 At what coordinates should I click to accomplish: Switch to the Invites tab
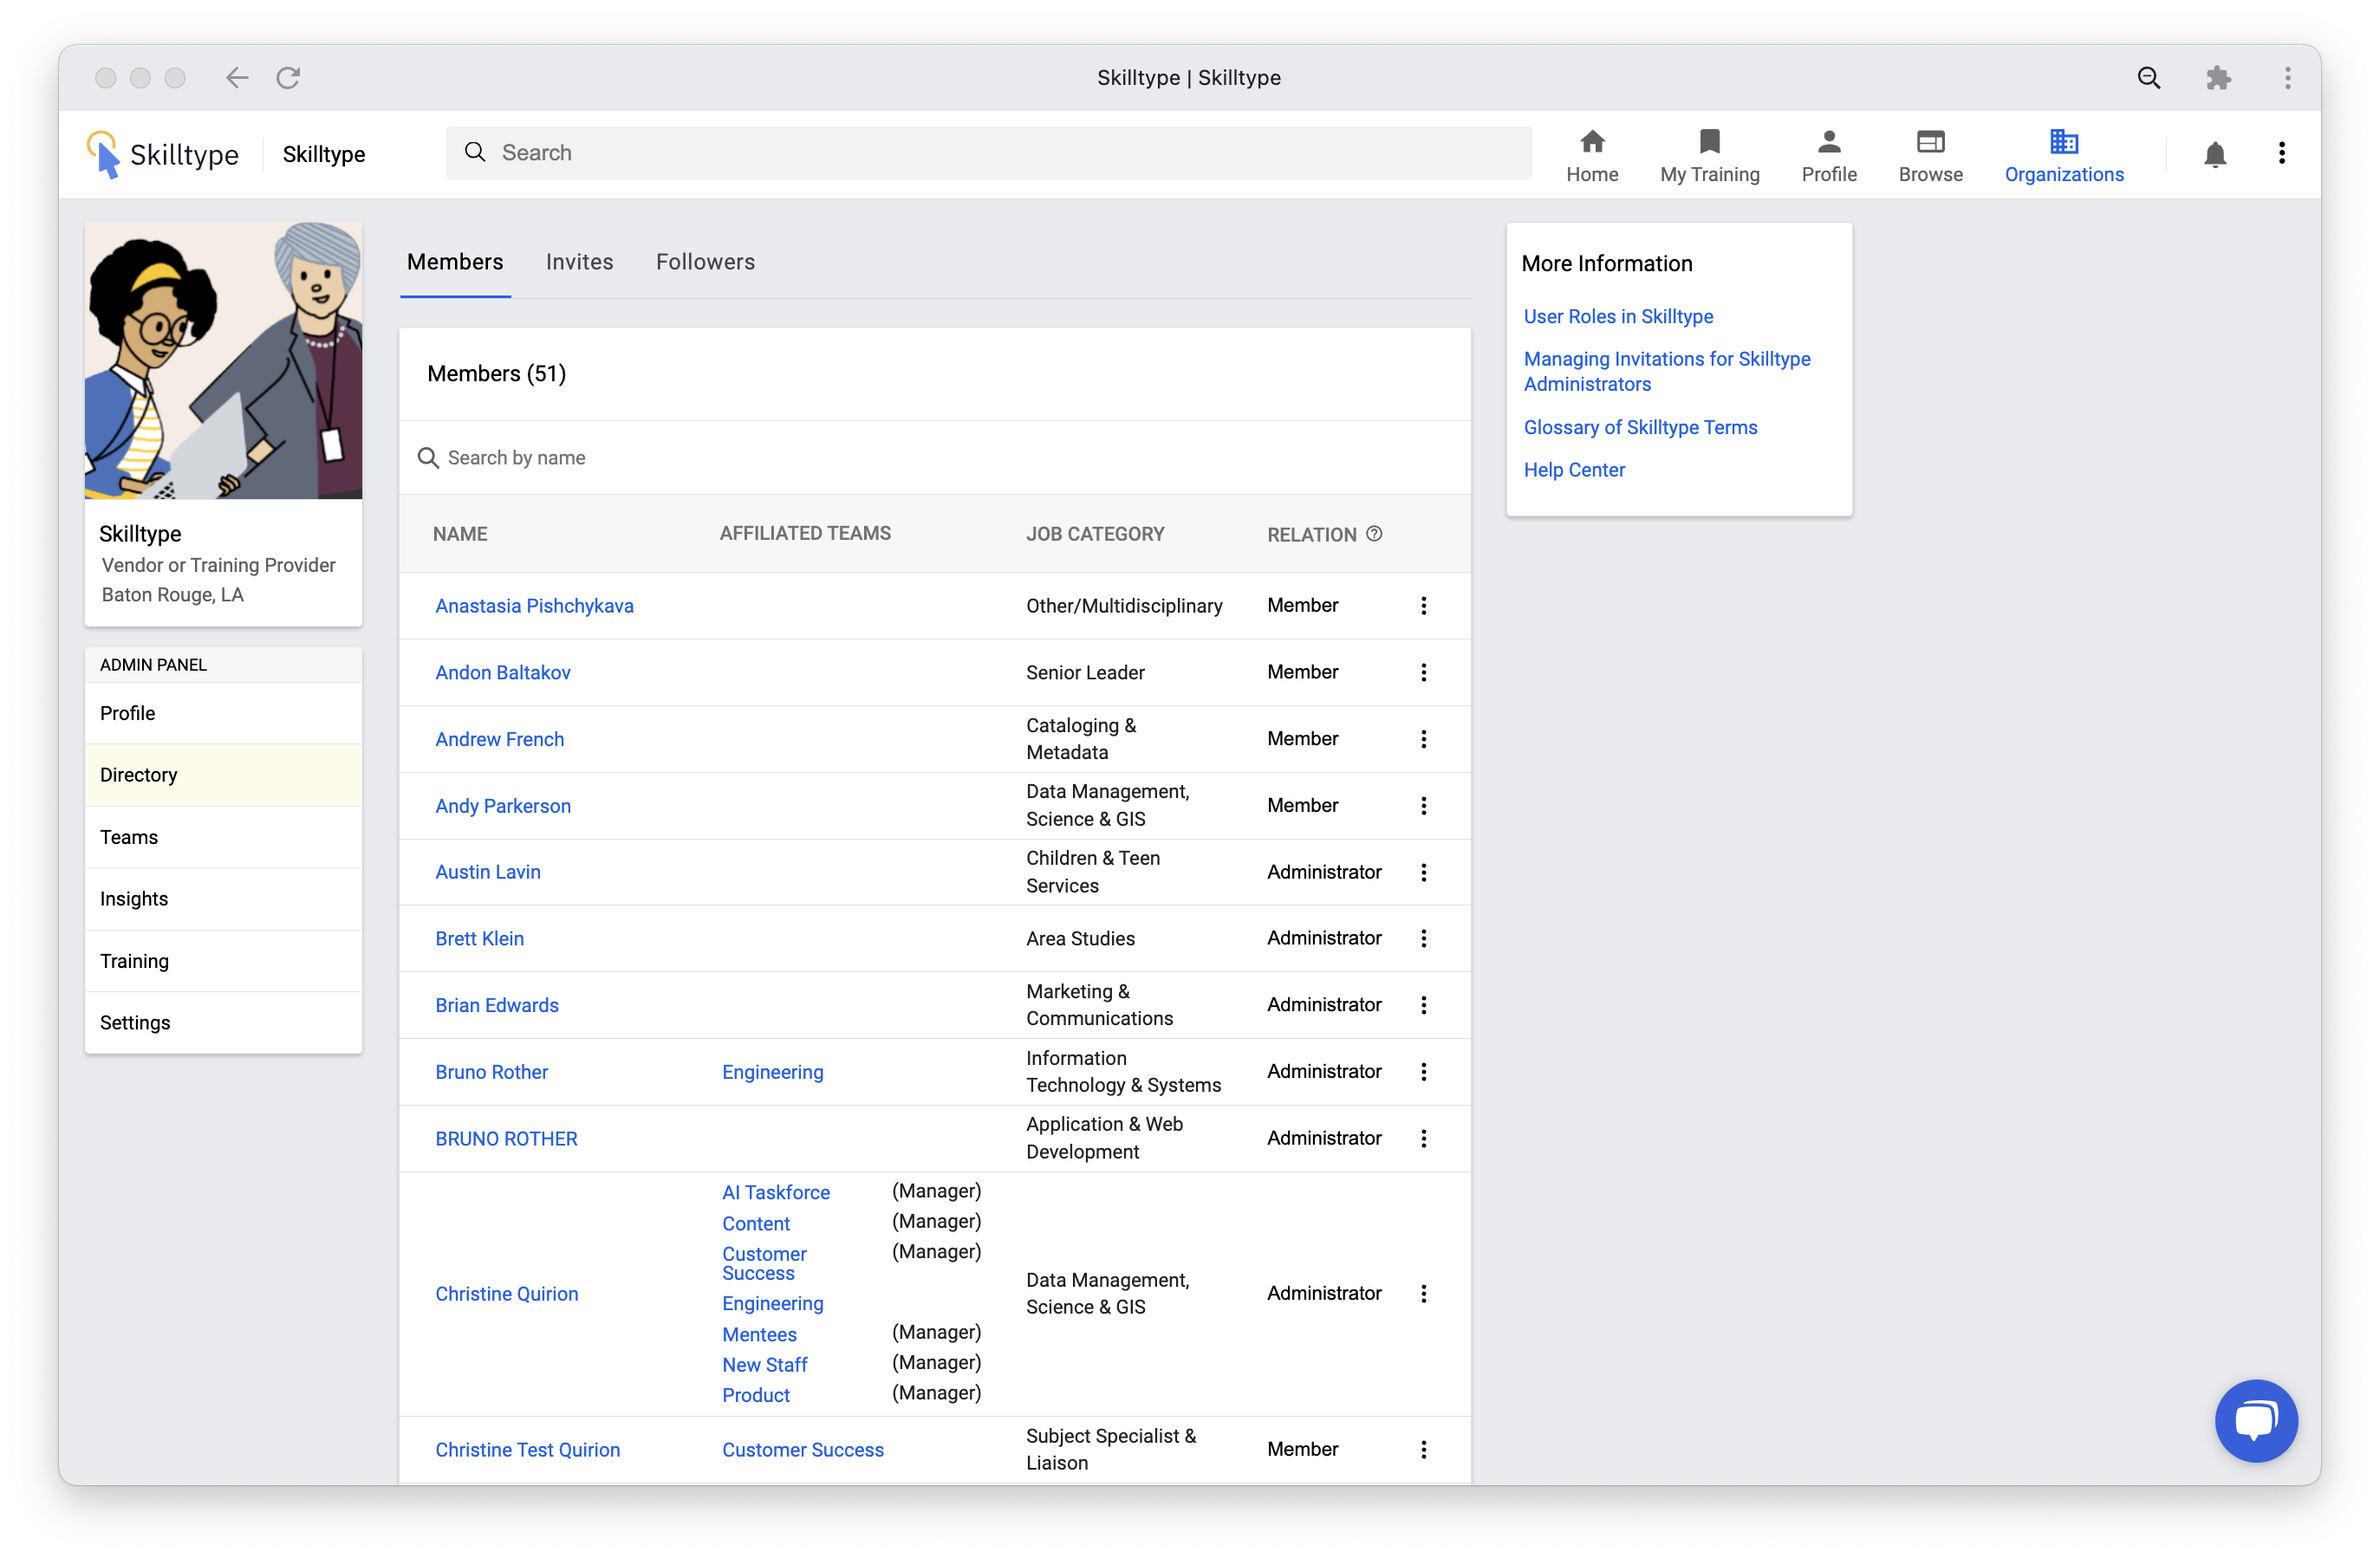[579, 262]
